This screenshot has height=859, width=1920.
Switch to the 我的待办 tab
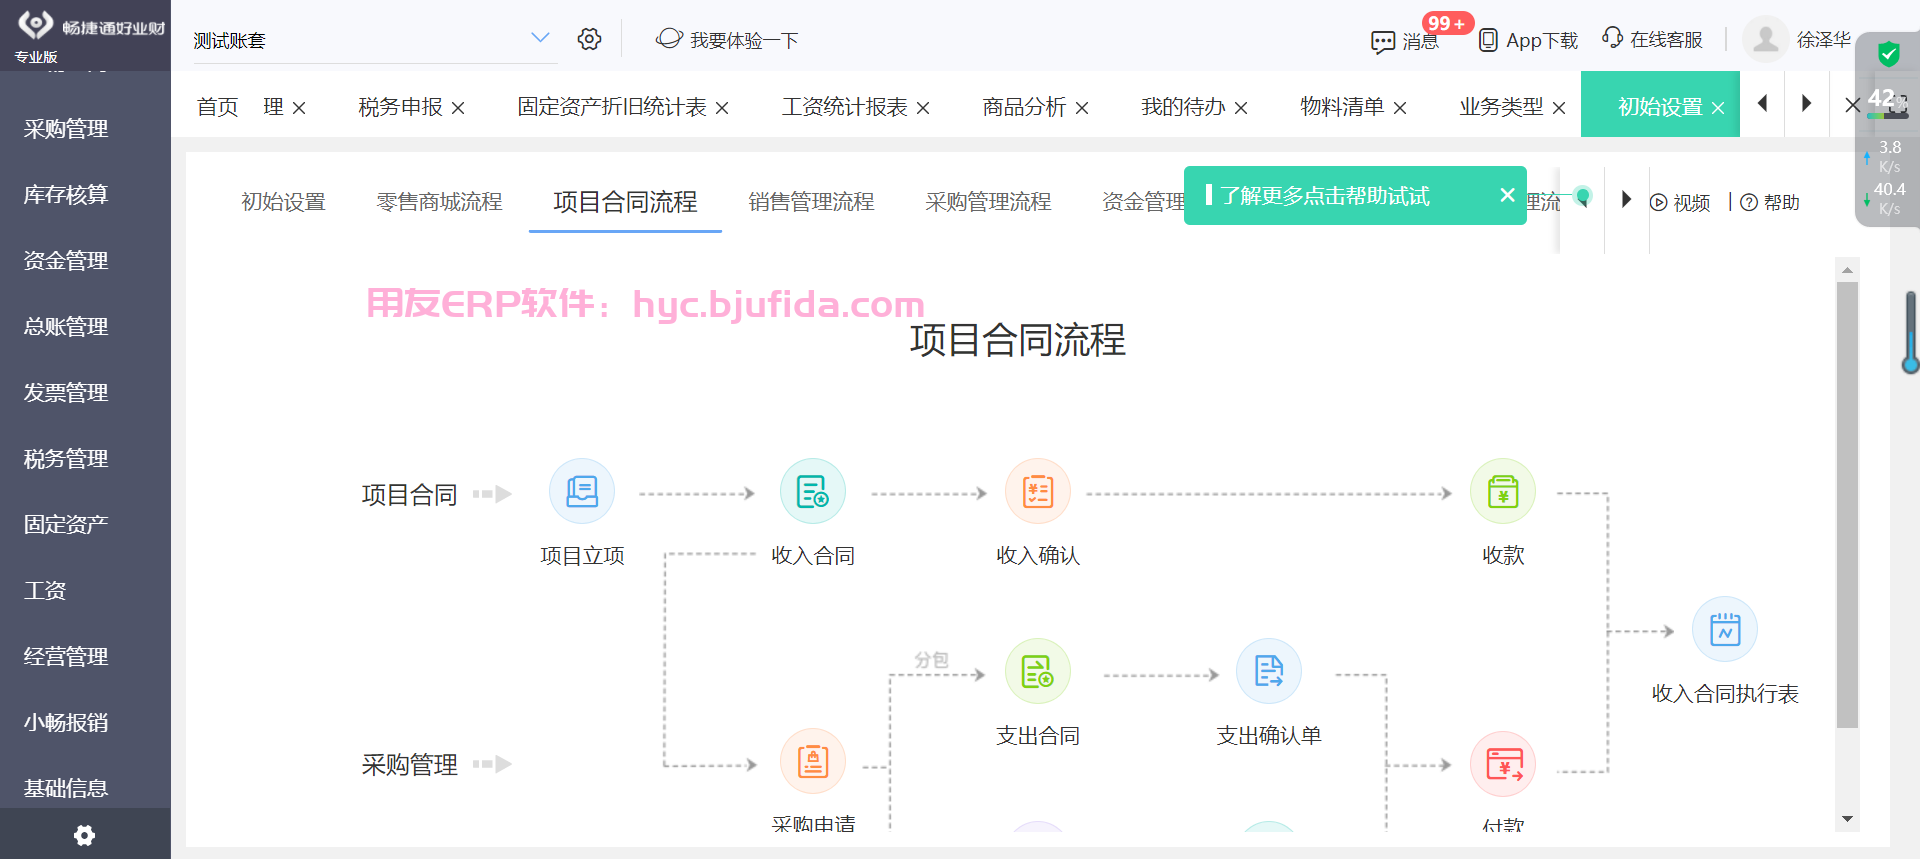pos(1183,107)
